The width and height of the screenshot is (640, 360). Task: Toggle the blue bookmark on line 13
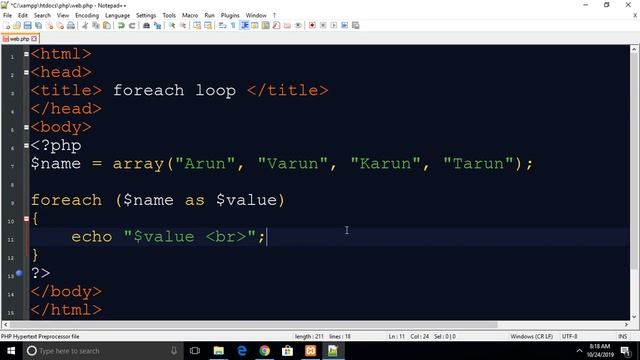click(x=19, y=273)
